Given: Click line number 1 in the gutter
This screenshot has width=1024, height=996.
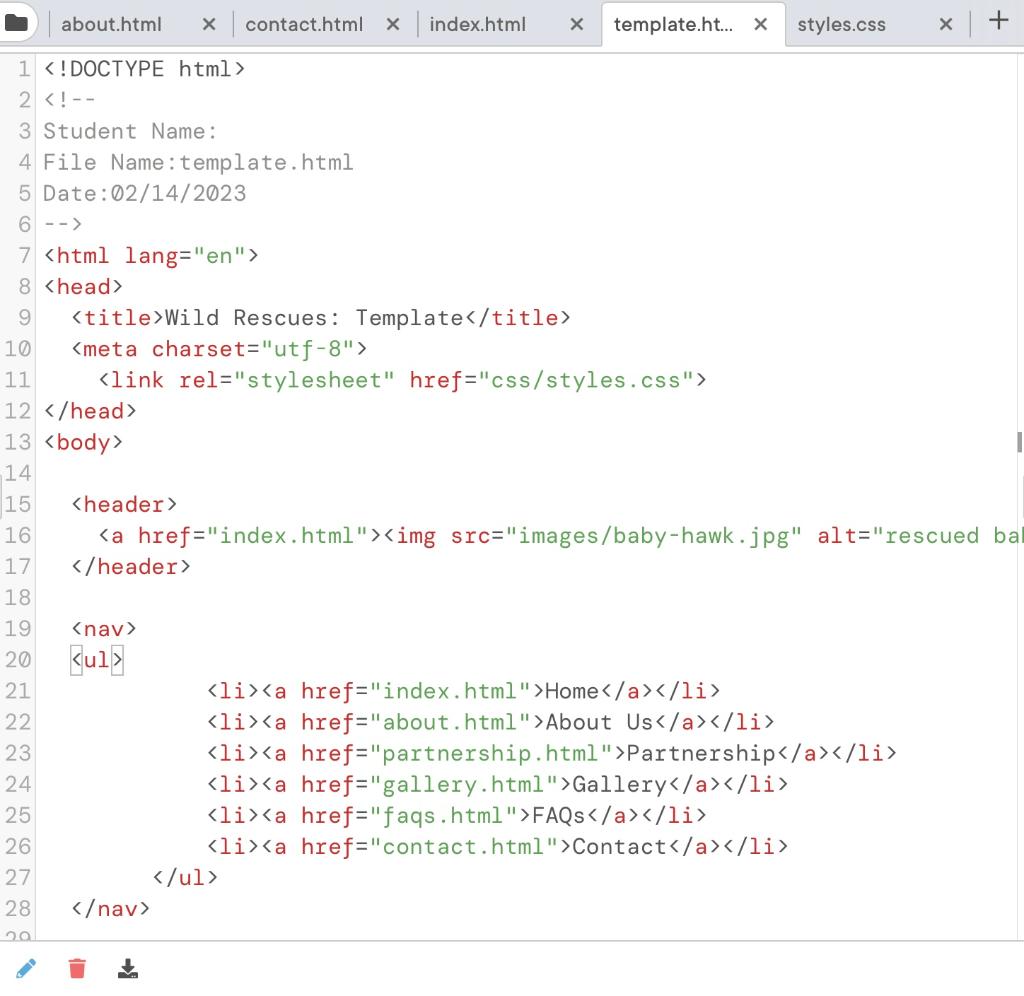Looking at the screenshot, I should tap(24, 69).
